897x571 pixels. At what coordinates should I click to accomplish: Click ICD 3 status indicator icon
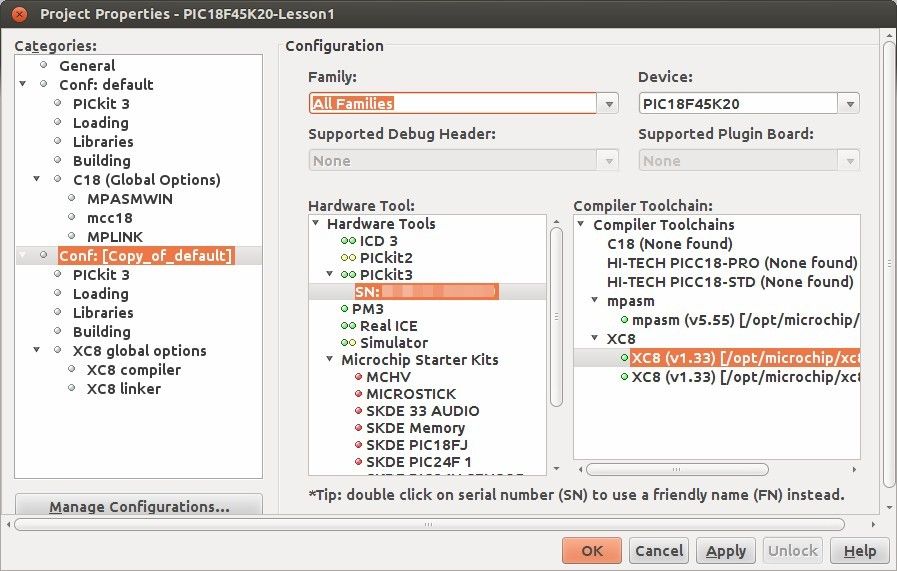point(348,241)
